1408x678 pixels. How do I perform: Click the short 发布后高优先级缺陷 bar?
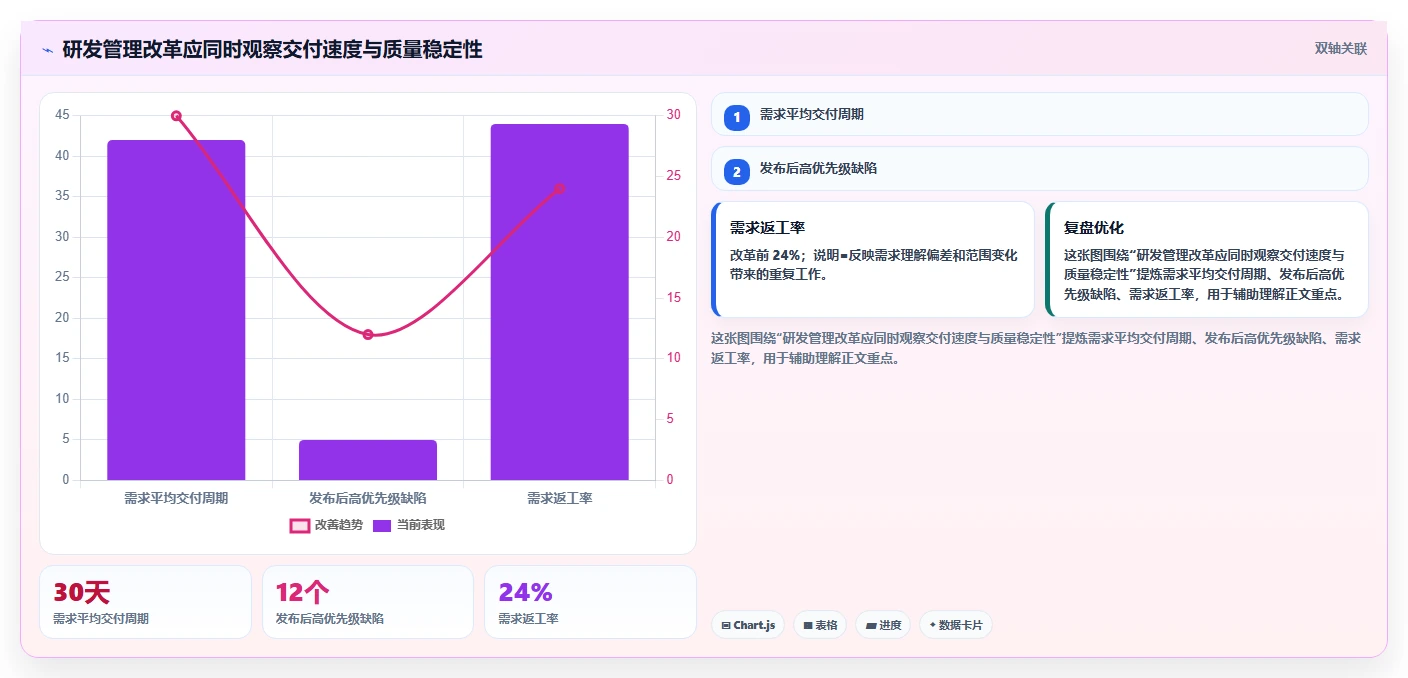coord(368,460)
